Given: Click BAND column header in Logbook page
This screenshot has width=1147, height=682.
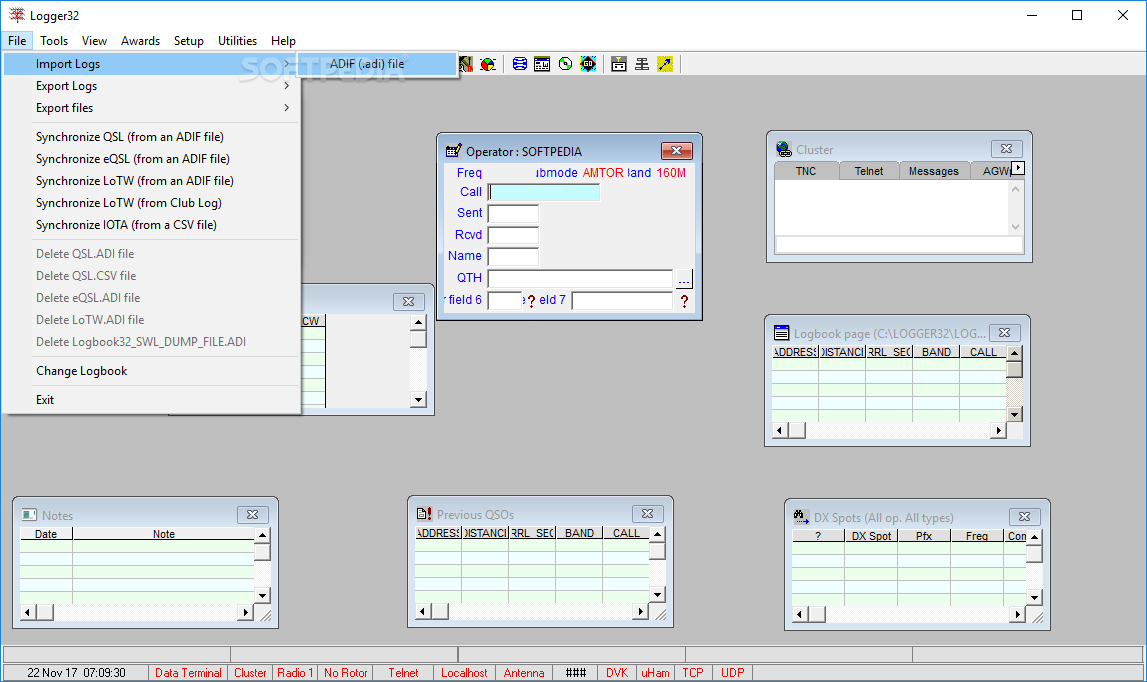Looking at the screenshot, I should (936, 352).
